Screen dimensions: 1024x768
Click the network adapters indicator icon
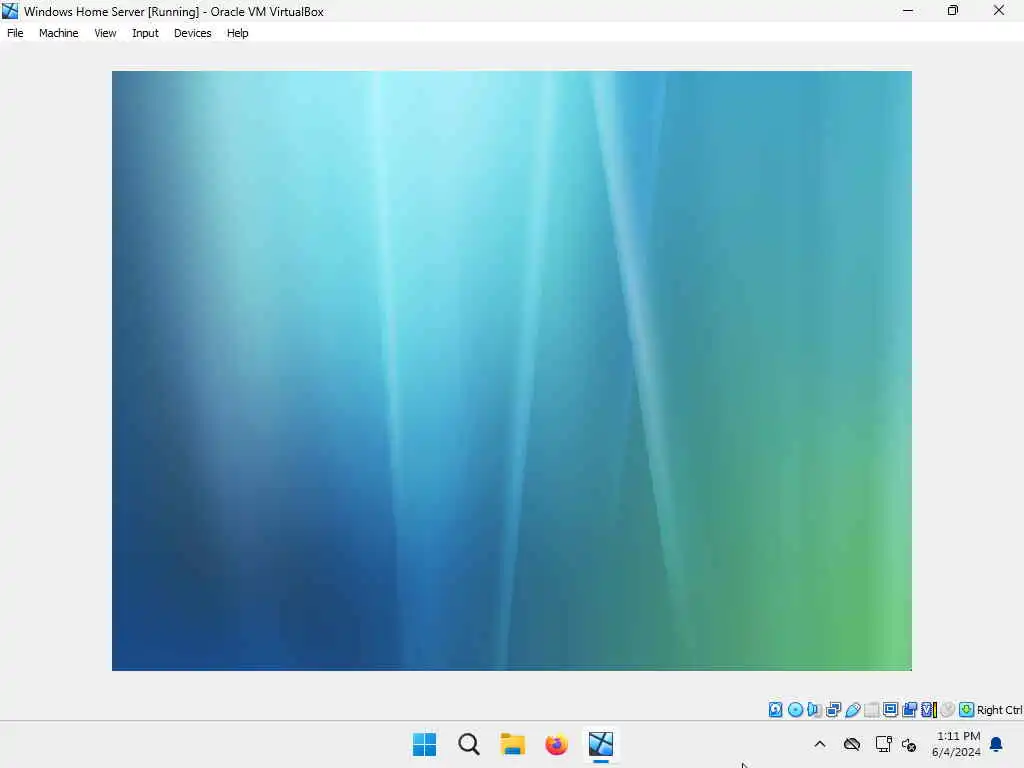tap(833, 709)
